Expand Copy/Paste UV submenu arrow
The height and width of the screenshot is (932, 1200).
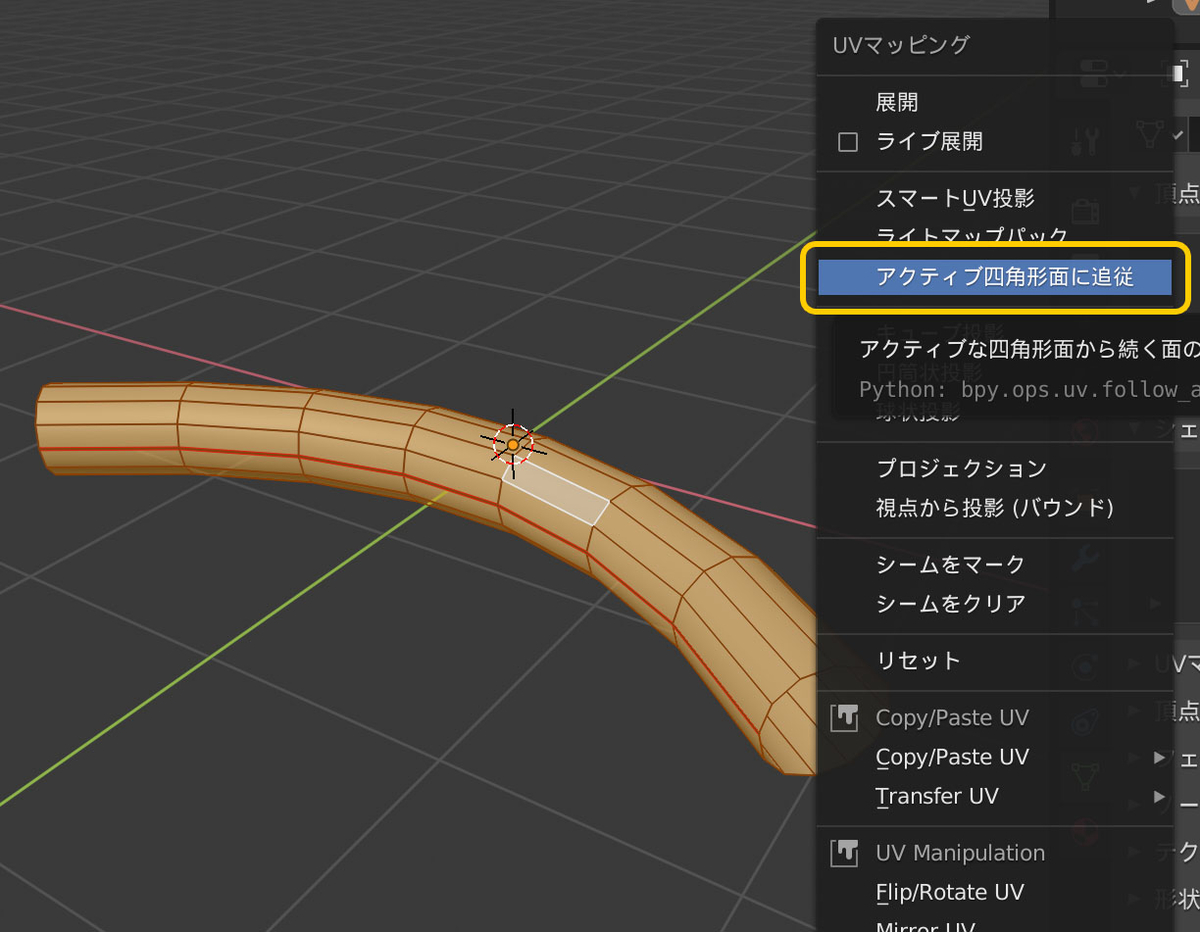pyautogui.click(x=1159, y=757)
